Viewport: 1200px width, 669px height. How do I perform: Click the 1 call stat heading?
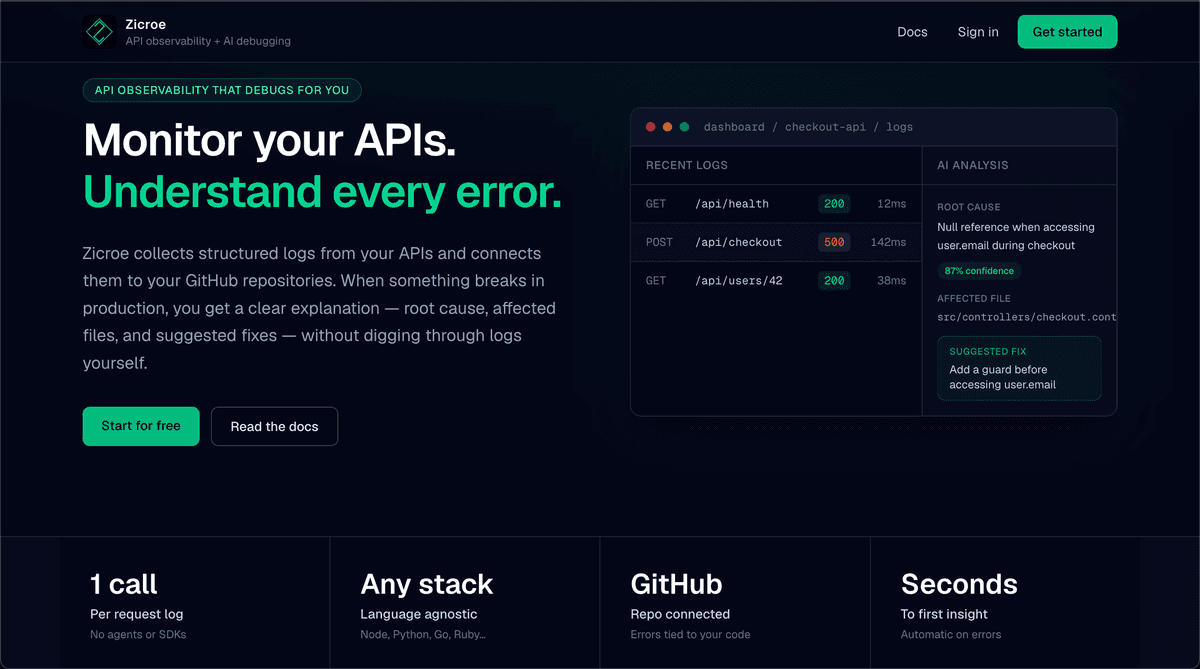[124, 584]
